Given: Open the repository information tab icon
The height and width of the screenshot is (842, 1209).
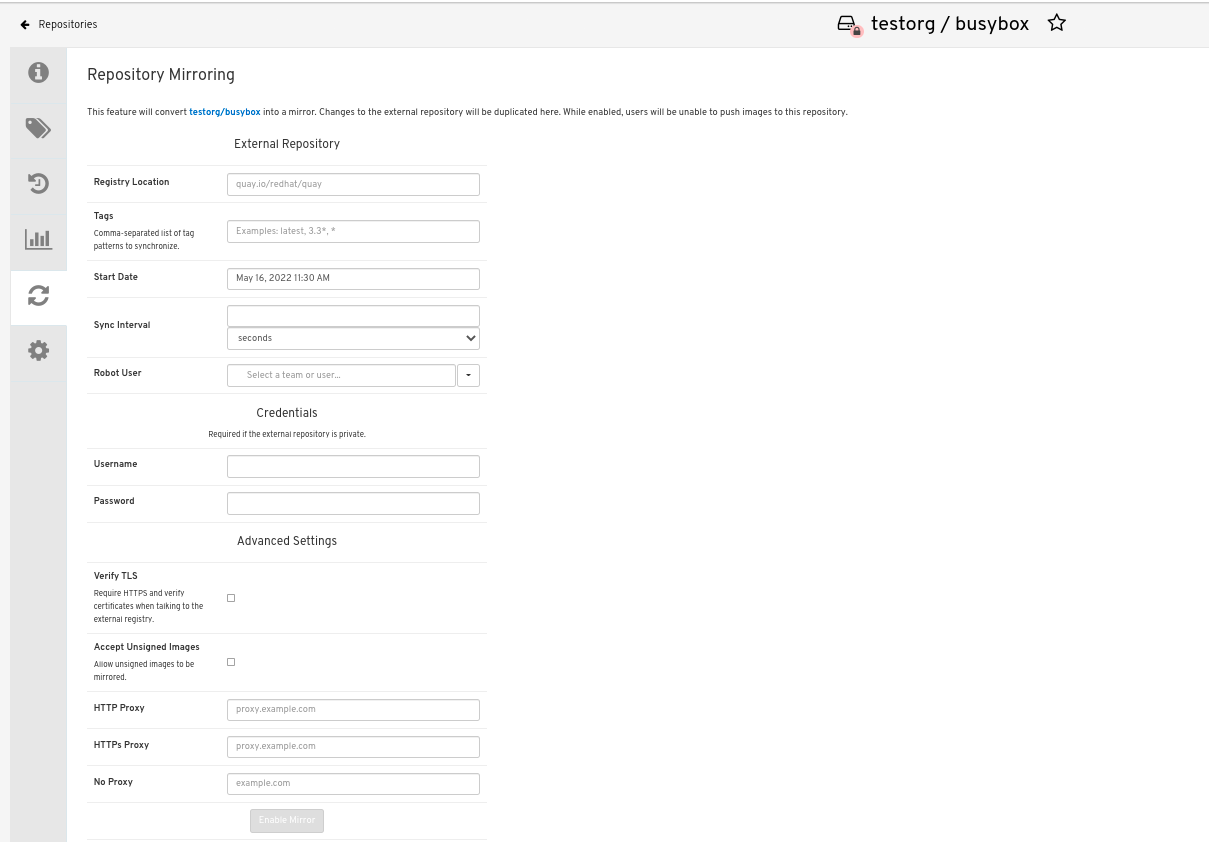Looking at the screenshot, I should (38, 72).
